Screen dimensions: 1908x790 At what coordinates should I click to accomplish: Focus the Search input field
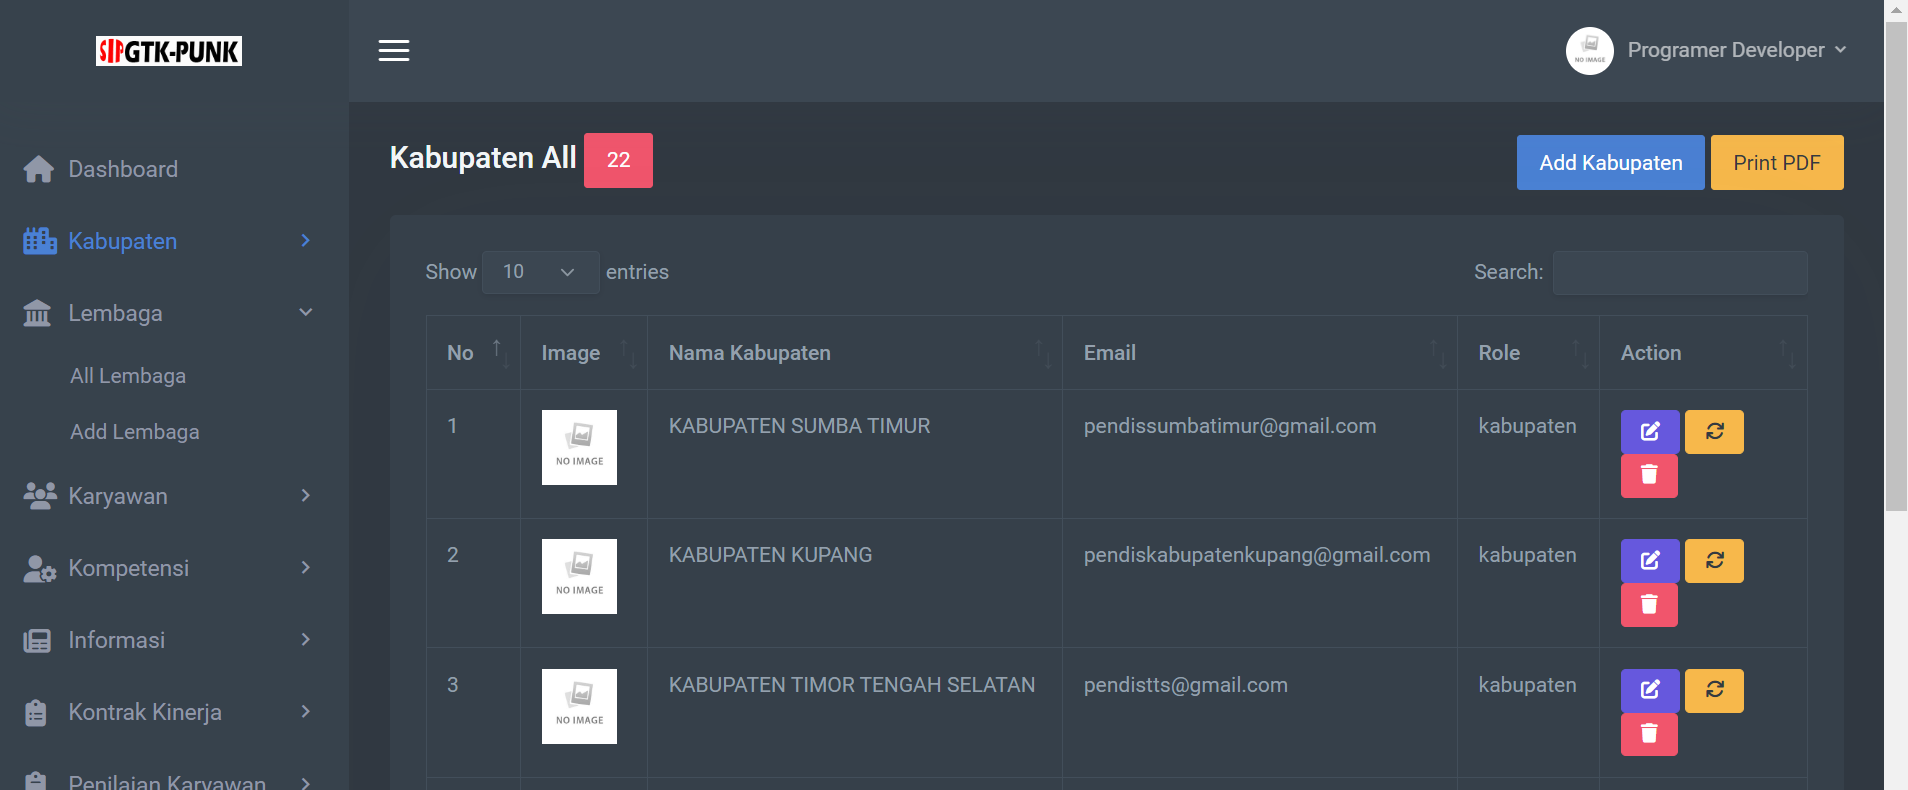[x=1679, y=273]
